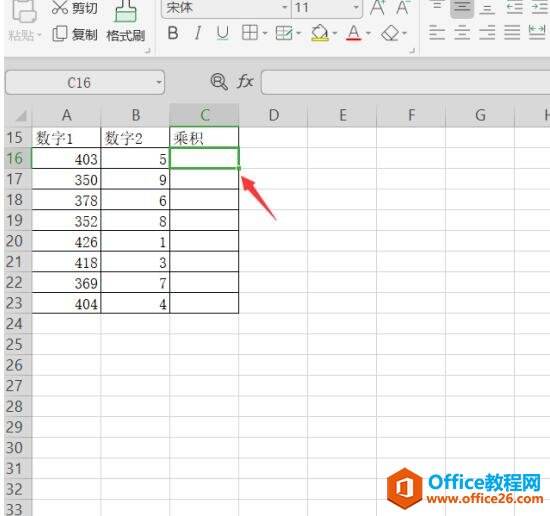The width and height of the screenshot is (550, 516).
Task: Click cell with header 数字2
Action: click(x=135, y=138)
